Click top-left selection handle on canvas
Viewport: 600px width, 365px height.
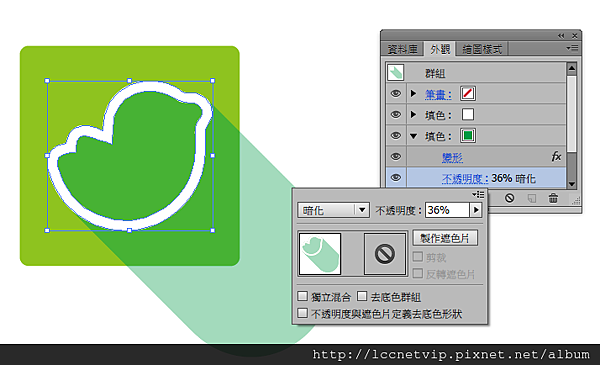tap(47, 81)
